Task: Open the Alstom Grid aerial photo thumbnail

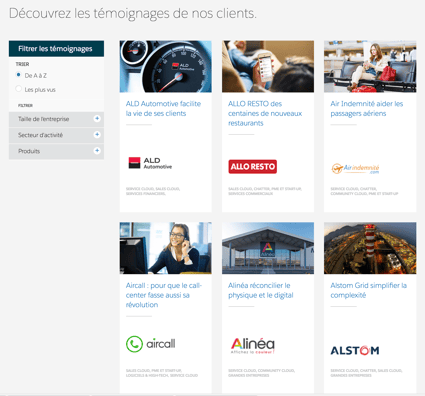Action: (370, 248)
